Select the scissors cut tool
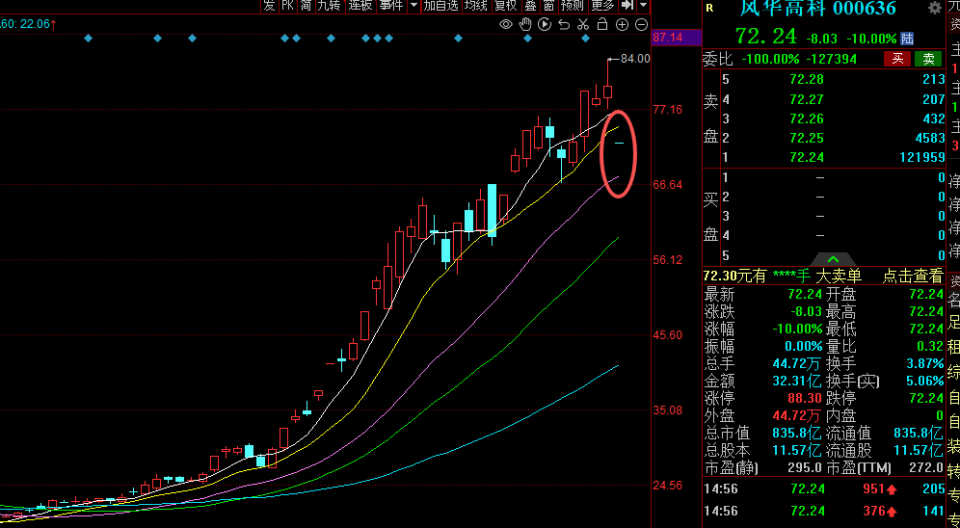Viewport: 960px width, 528px height. click(583, 25)
